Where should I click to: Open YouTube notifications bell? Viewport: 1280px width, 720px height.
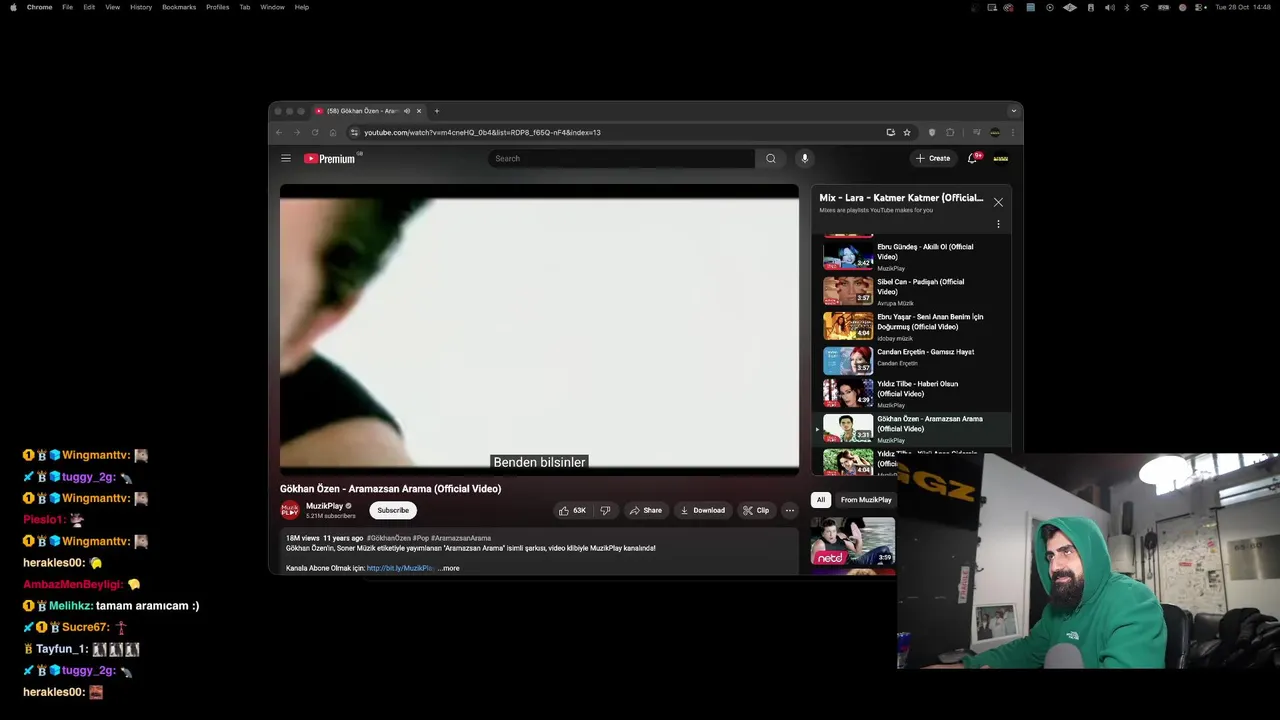(x=972, y=158)
